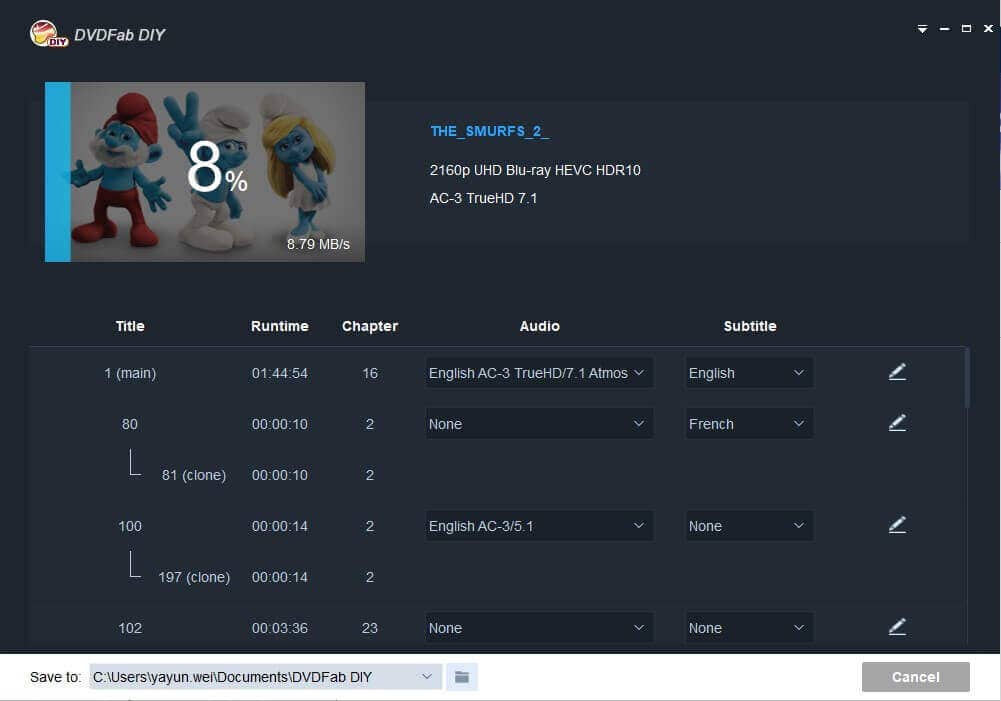Open subtitle dropdown showing French

pos(749,424)
